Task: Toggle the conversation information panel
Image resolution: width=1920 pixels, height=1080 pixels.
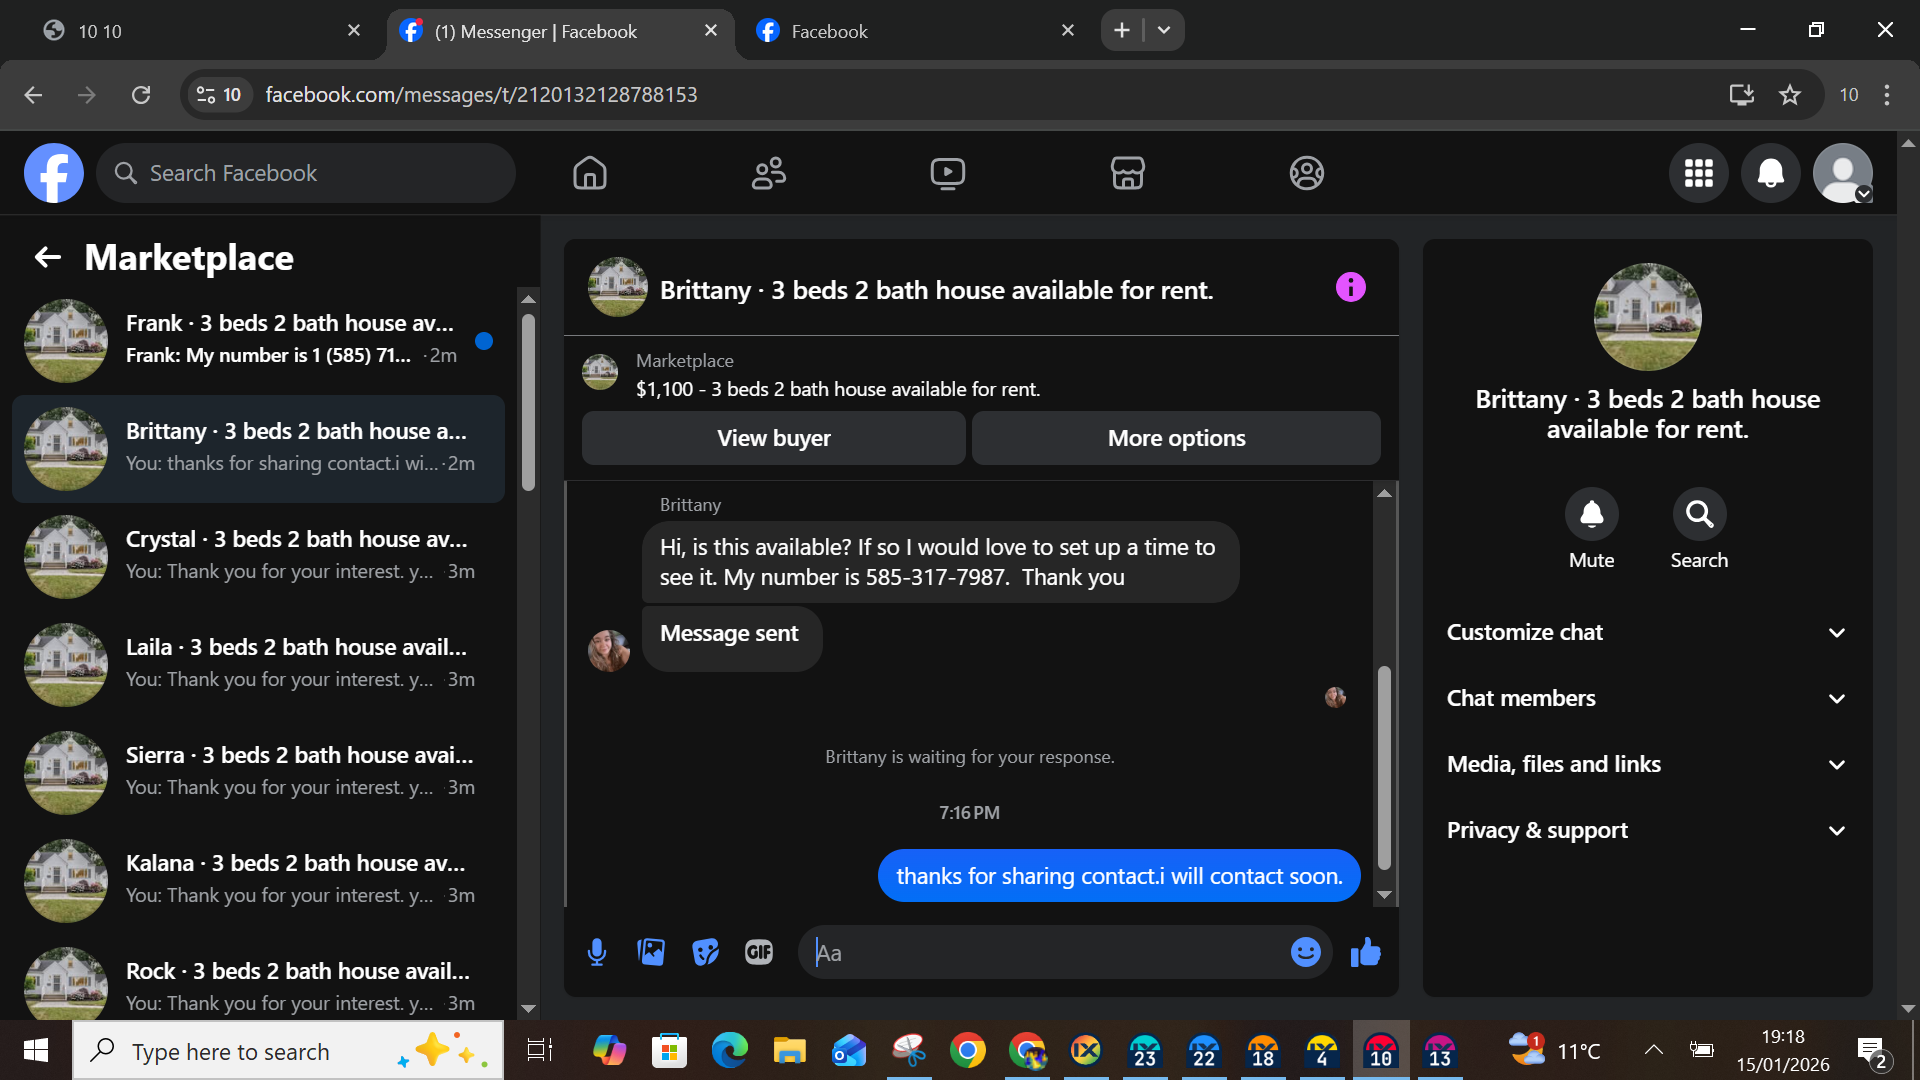Action: 1350,288
